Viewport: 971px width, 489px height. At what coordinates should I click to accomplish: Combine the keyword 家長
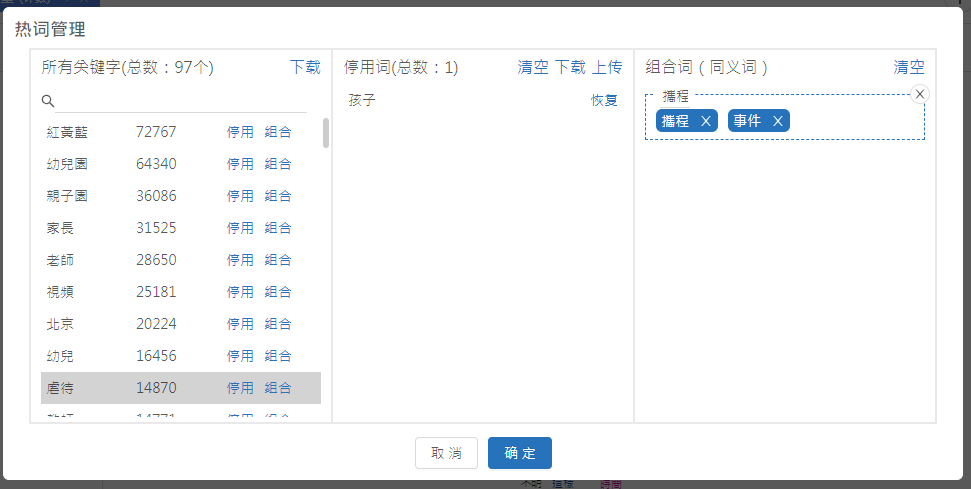pyautogui.click(x=278, y=228)
